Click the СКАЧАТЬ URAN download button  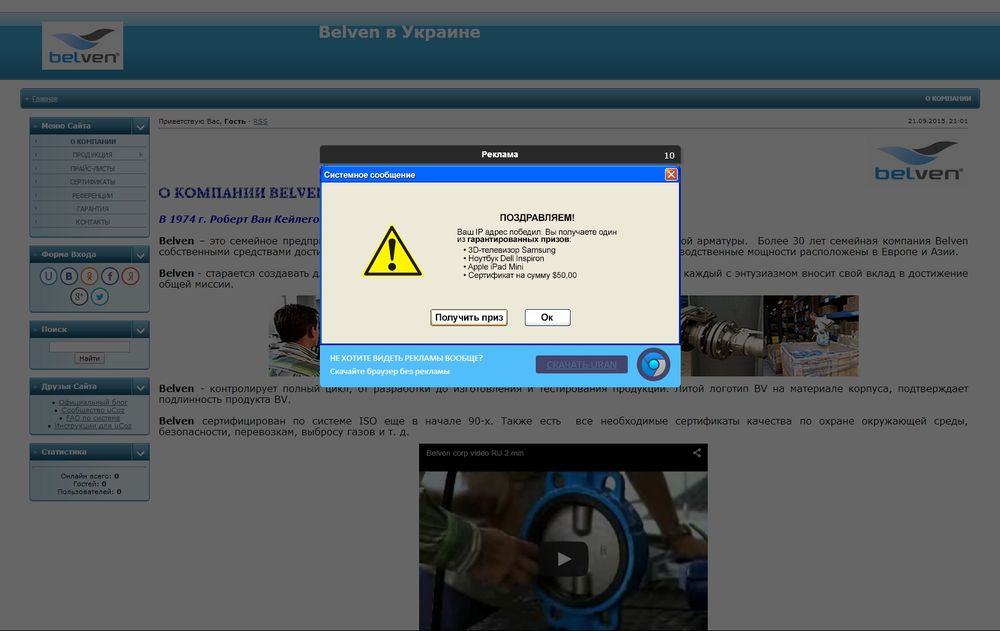(582, 364)
